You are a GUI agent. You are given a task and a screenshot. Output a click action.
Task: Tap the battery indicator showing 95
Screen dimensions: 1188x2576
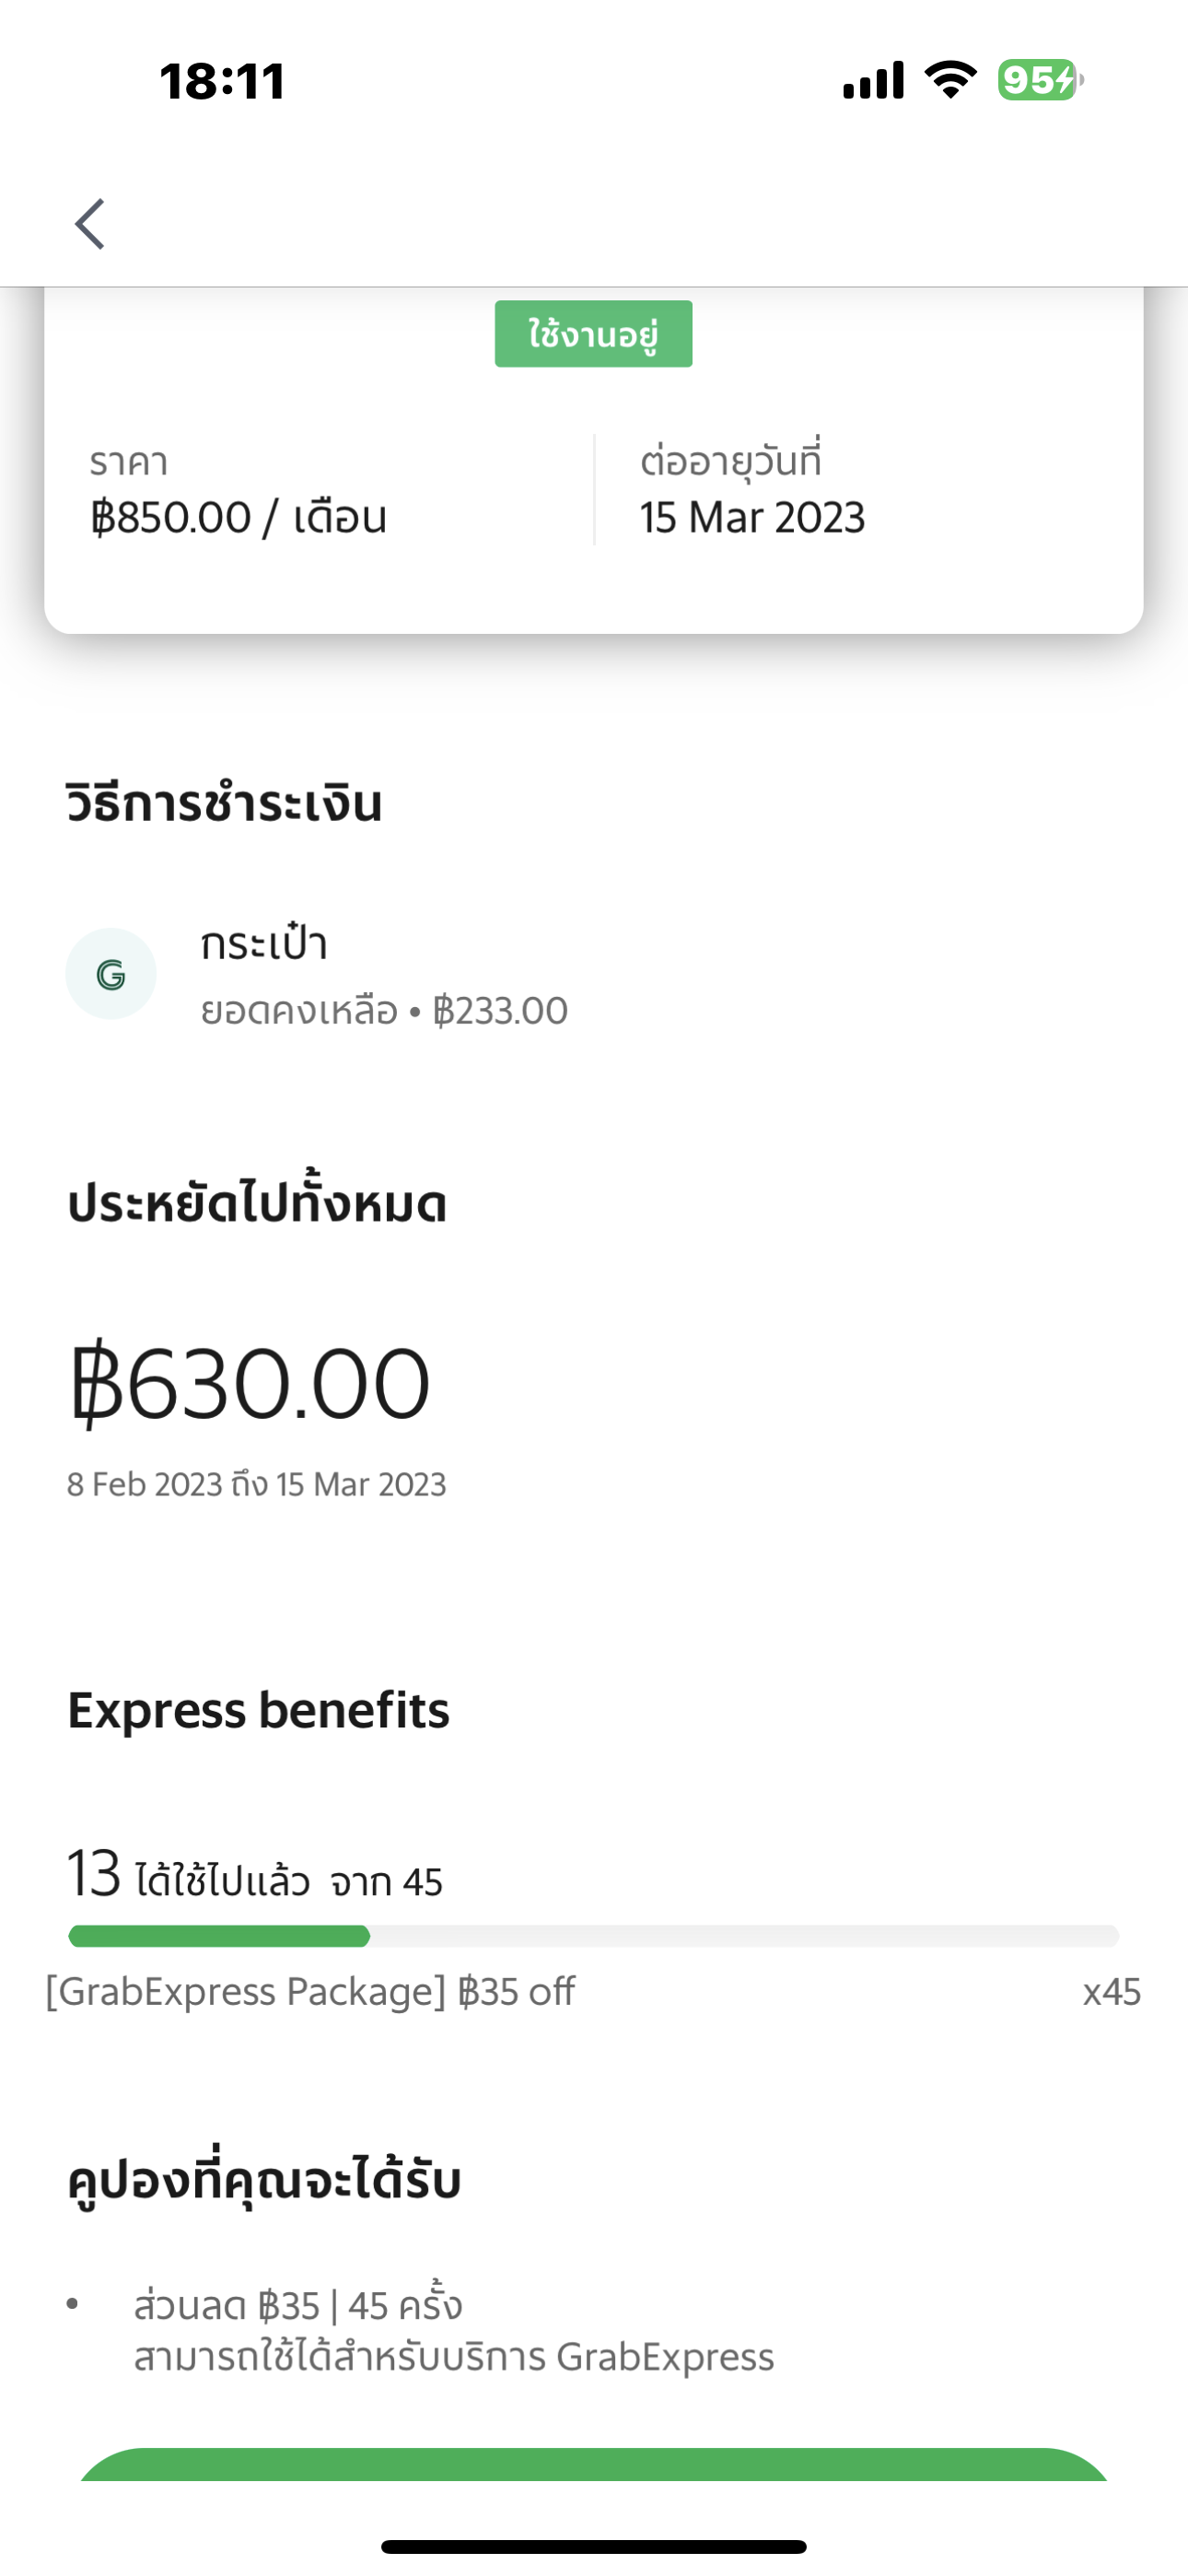pyautogui.click(x=1039, y=80)
